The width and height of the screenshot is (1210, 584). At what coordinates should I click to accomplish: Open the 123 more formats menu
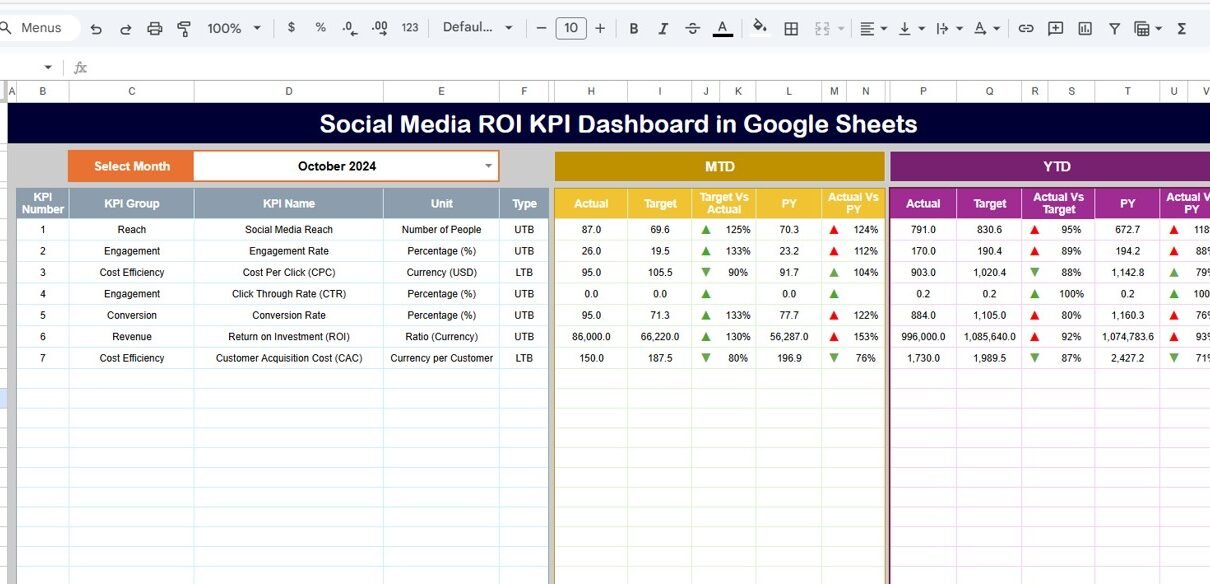pyautogui.click(x=410, y=28)
